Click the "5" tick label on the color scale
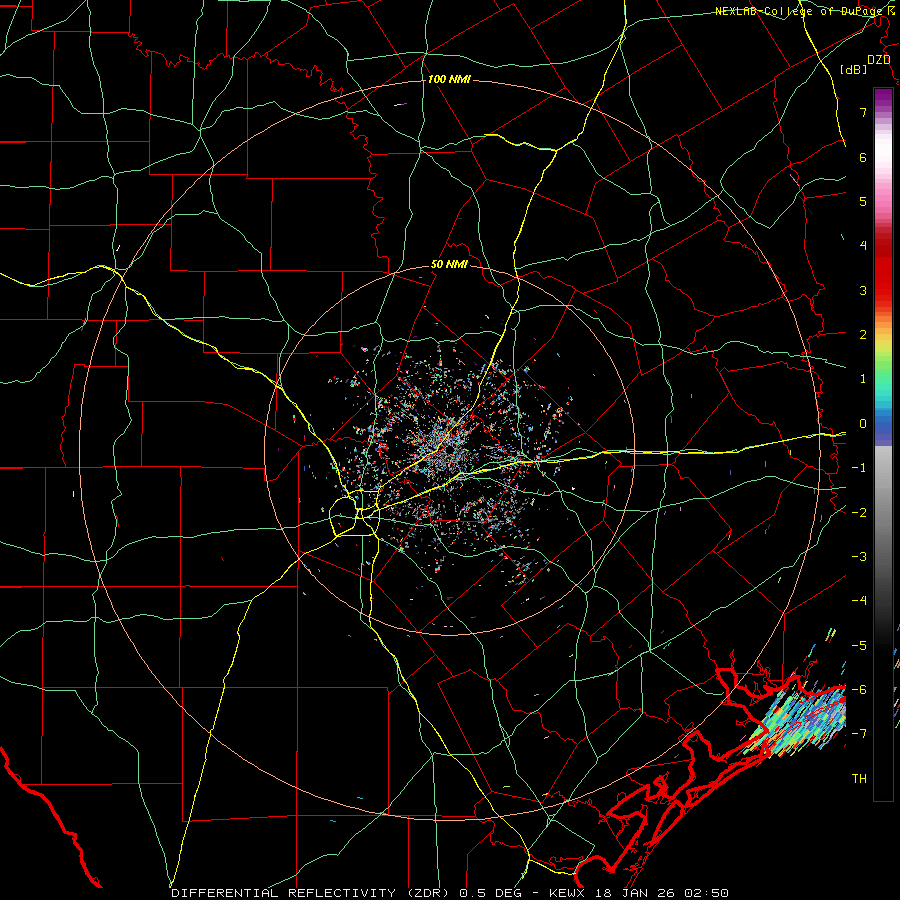Image resolution: width=900 pixels, height=900 pixels. [x=863, y=201]
